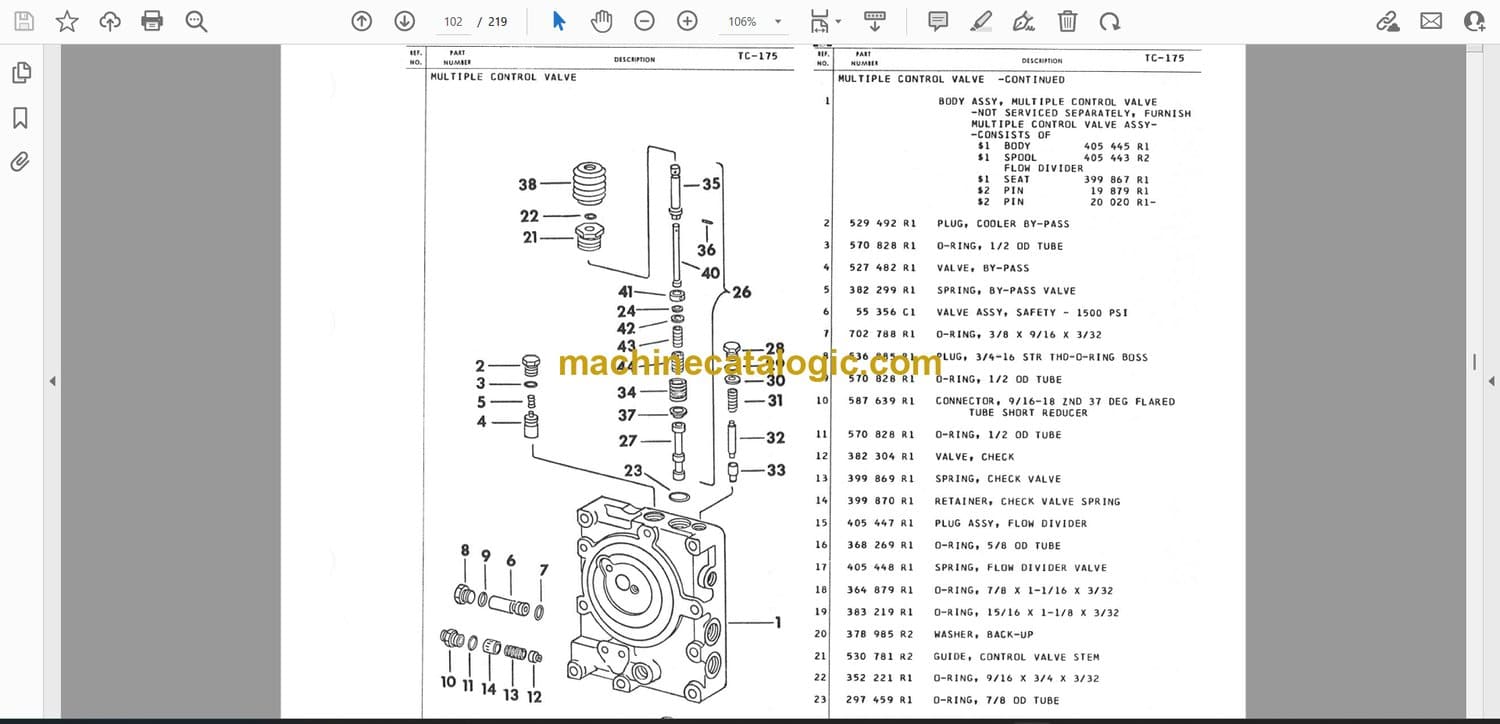Click 'BODY ASSY, MULTIPLE CONTROL VALVE' line
Image resolution: width=1500 pixels, height=724 pixels.
(x=1048, y=102)
